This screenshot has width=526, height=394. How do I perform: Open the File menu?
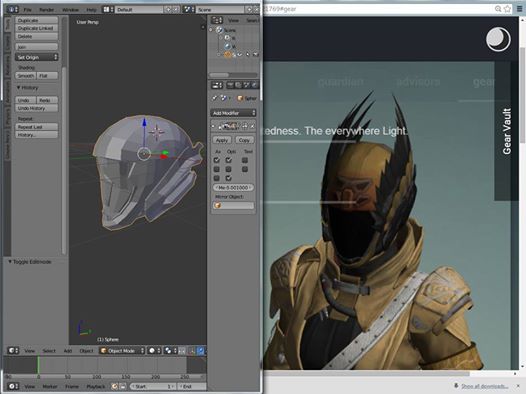pyautogui.click(x=27, y=10)
